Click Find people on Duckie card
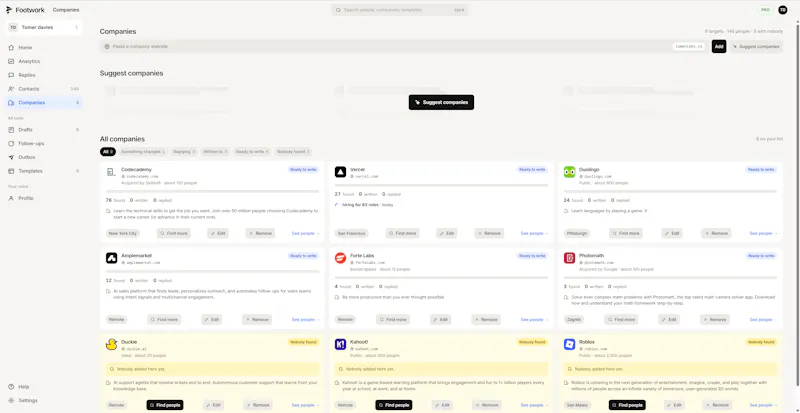 point(165,405)
